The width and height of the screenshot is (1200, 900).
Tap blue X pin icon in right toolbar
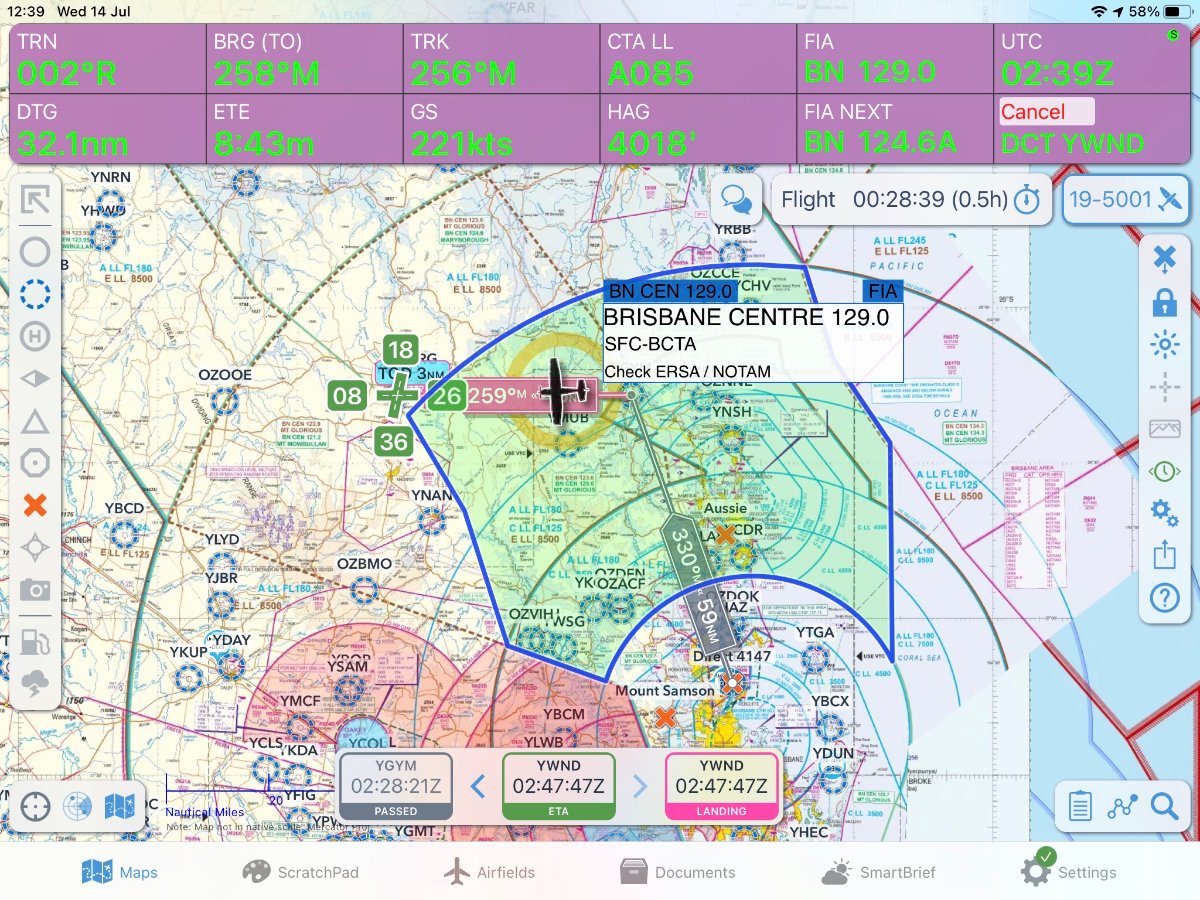tap(1165, 259)
